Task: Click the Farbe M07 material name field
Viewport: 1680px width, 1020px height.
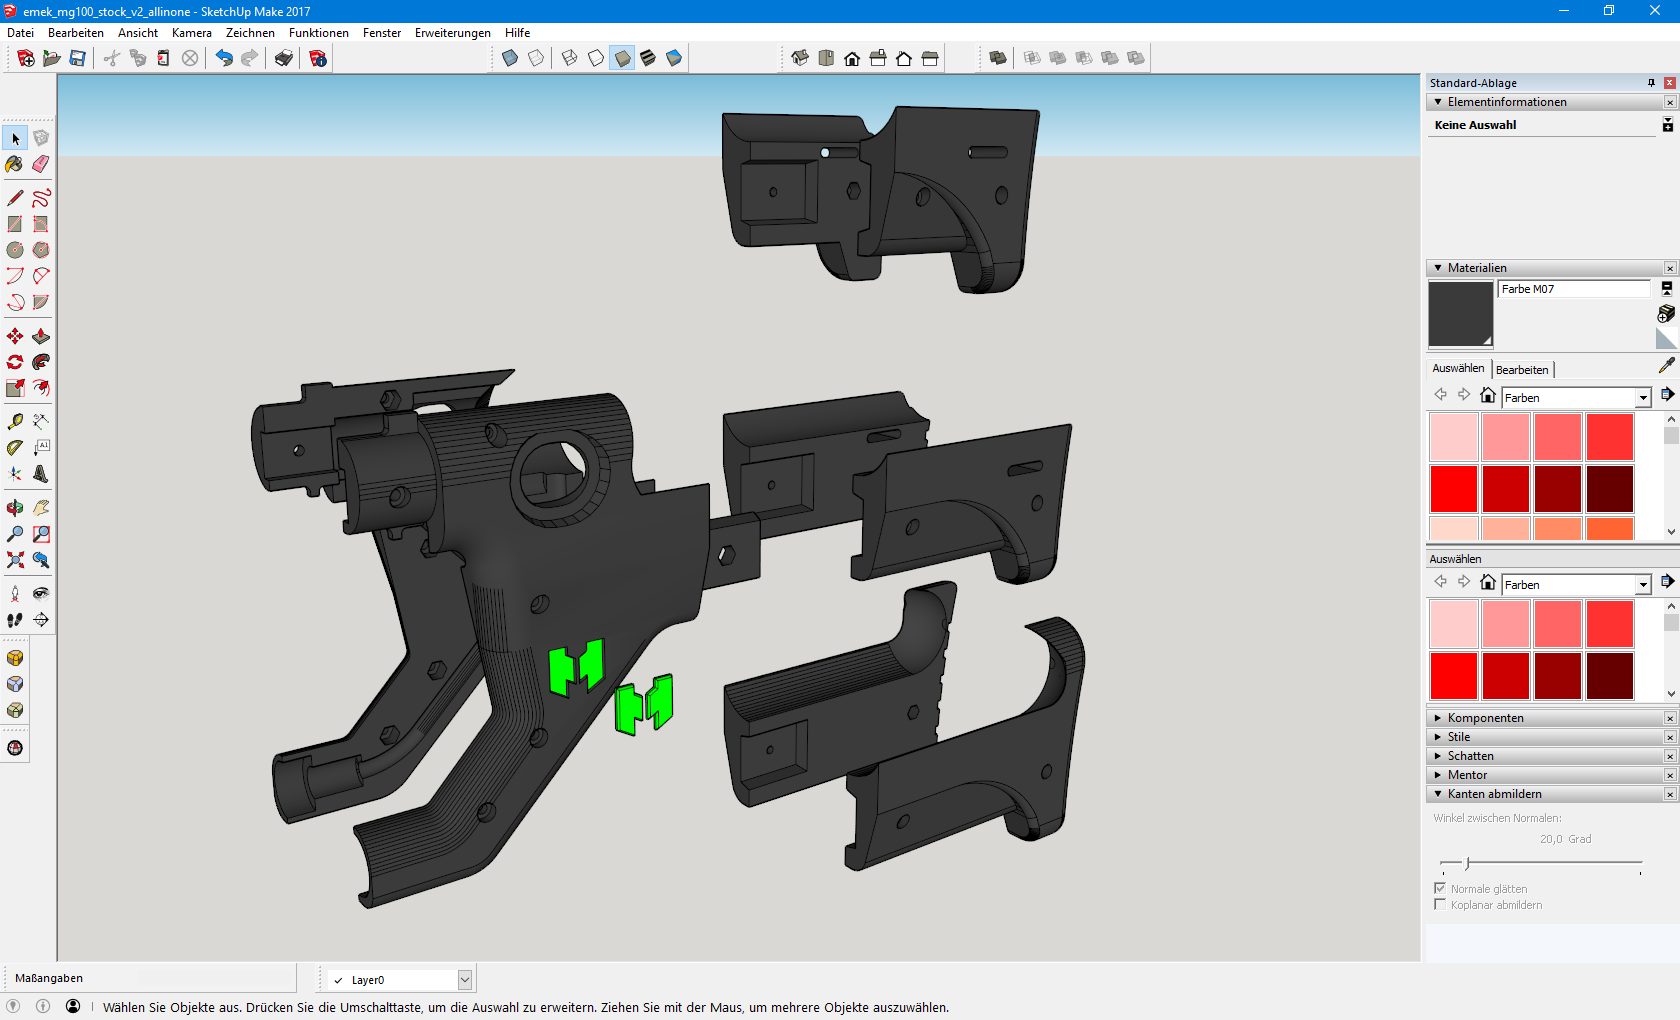Action: [x=1573, y=289]
